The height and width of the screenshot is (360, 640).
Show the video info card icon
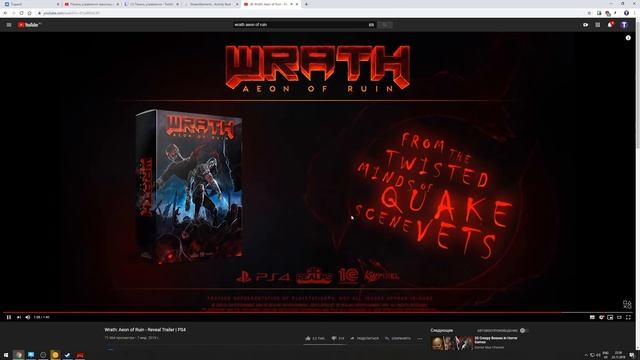pyautogui.click(x=628, y=38)
